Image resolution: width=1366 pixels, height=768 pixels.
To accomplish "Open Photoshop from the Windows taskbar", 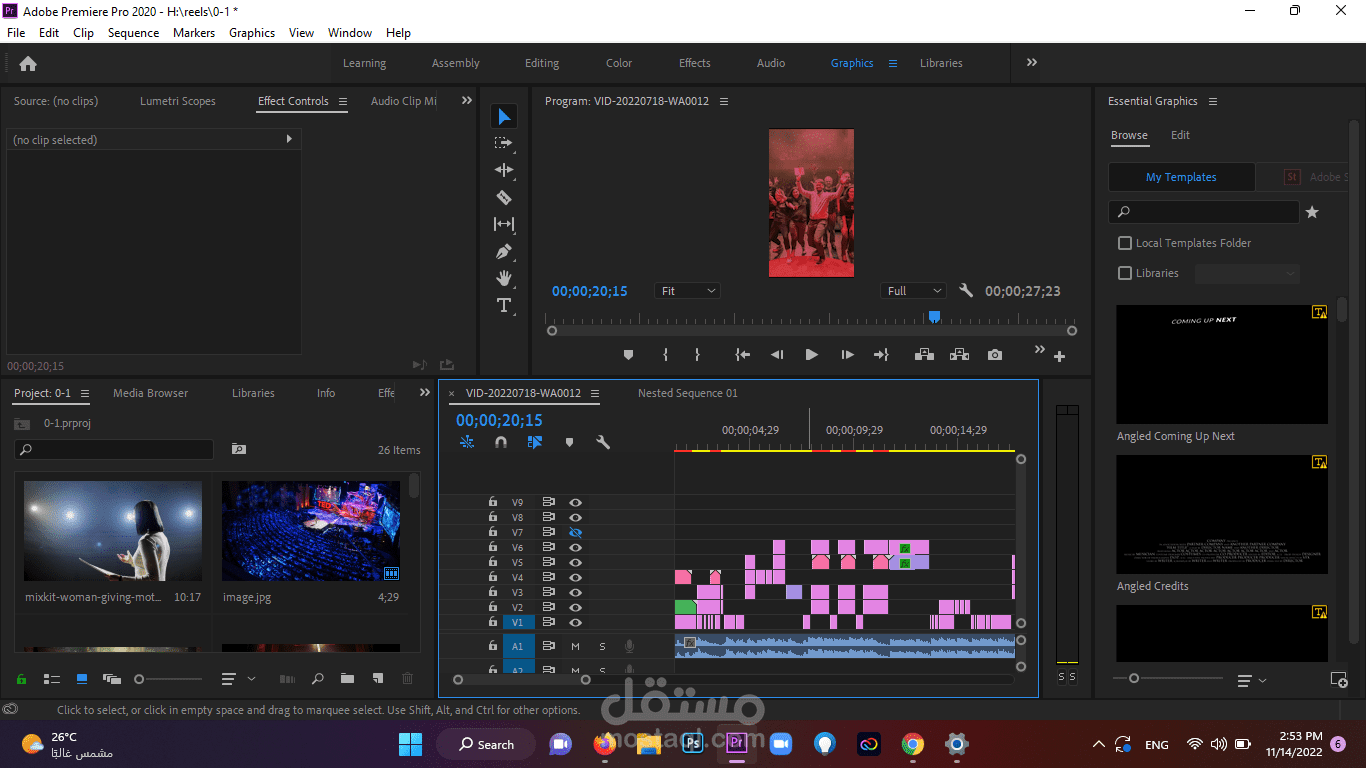I will (692, 744).
